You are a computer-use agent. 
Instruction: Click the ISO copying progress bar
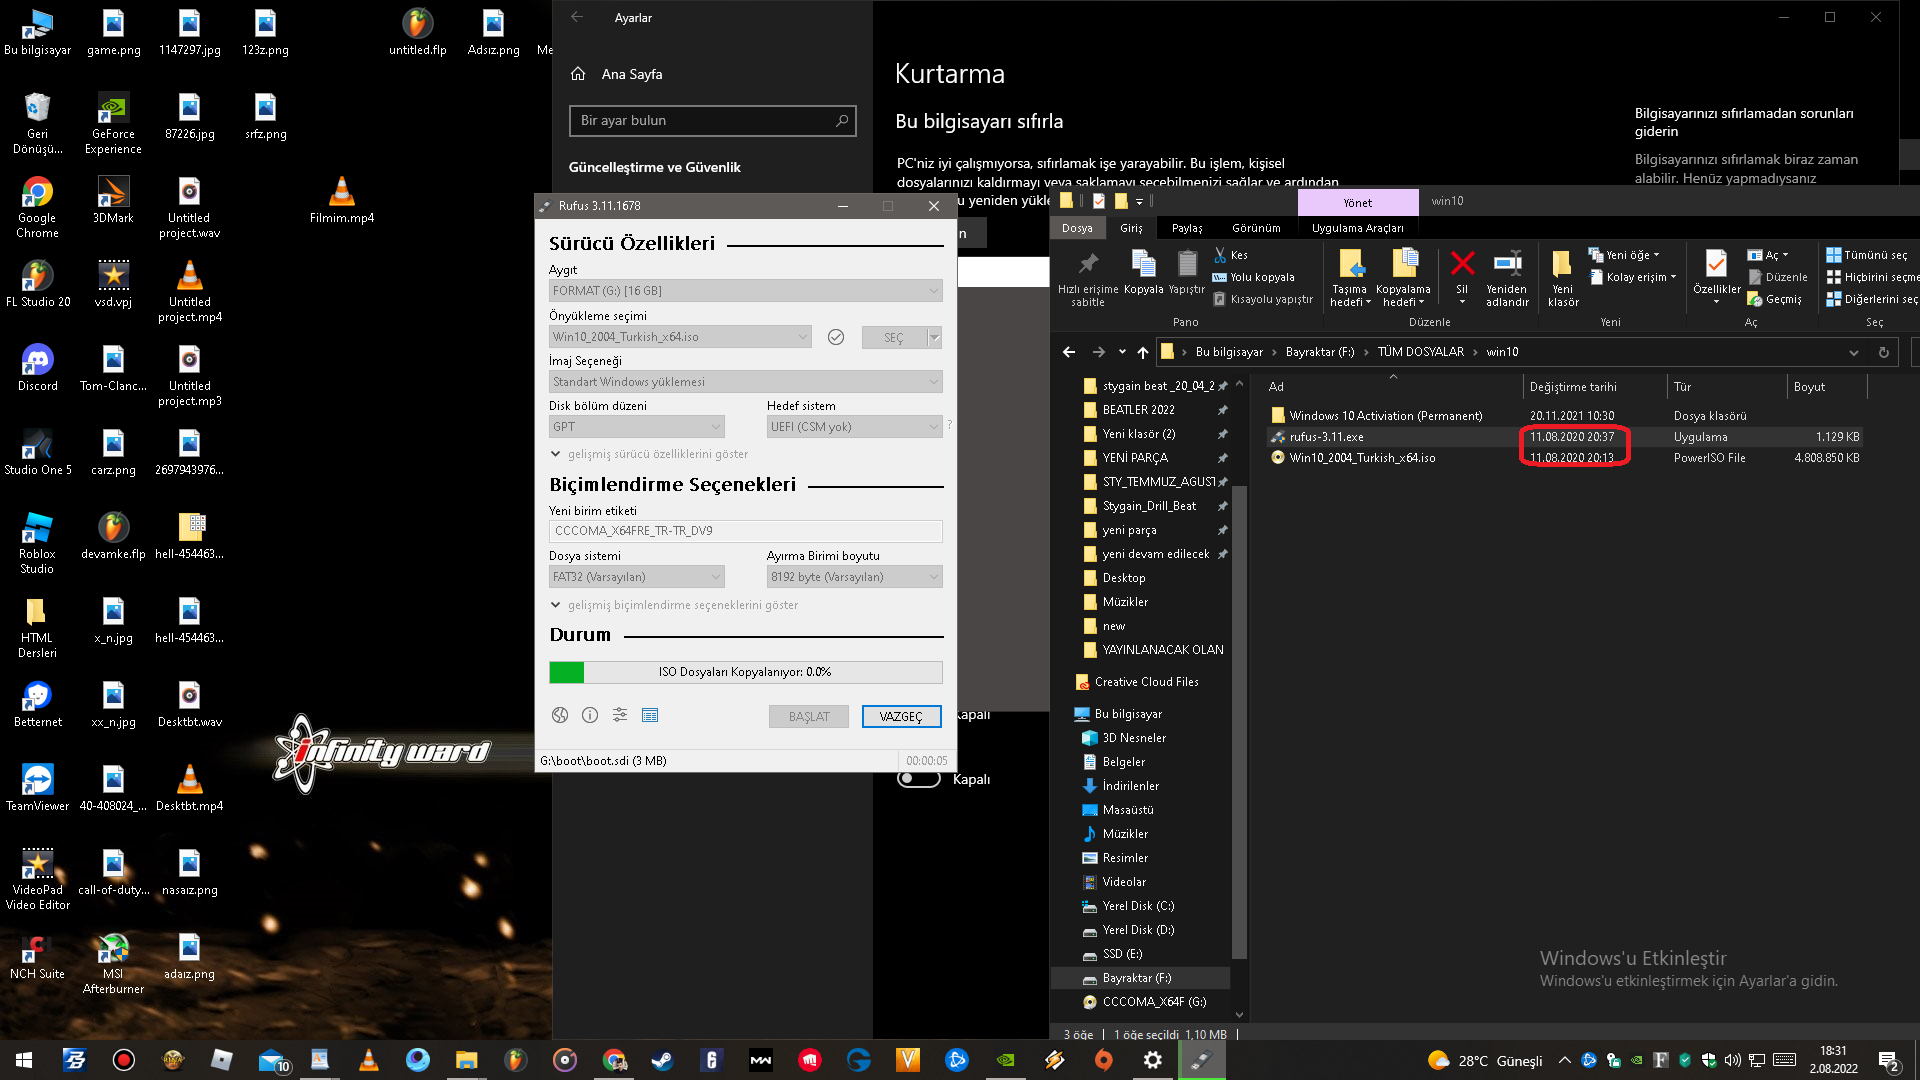pos(745,672)
